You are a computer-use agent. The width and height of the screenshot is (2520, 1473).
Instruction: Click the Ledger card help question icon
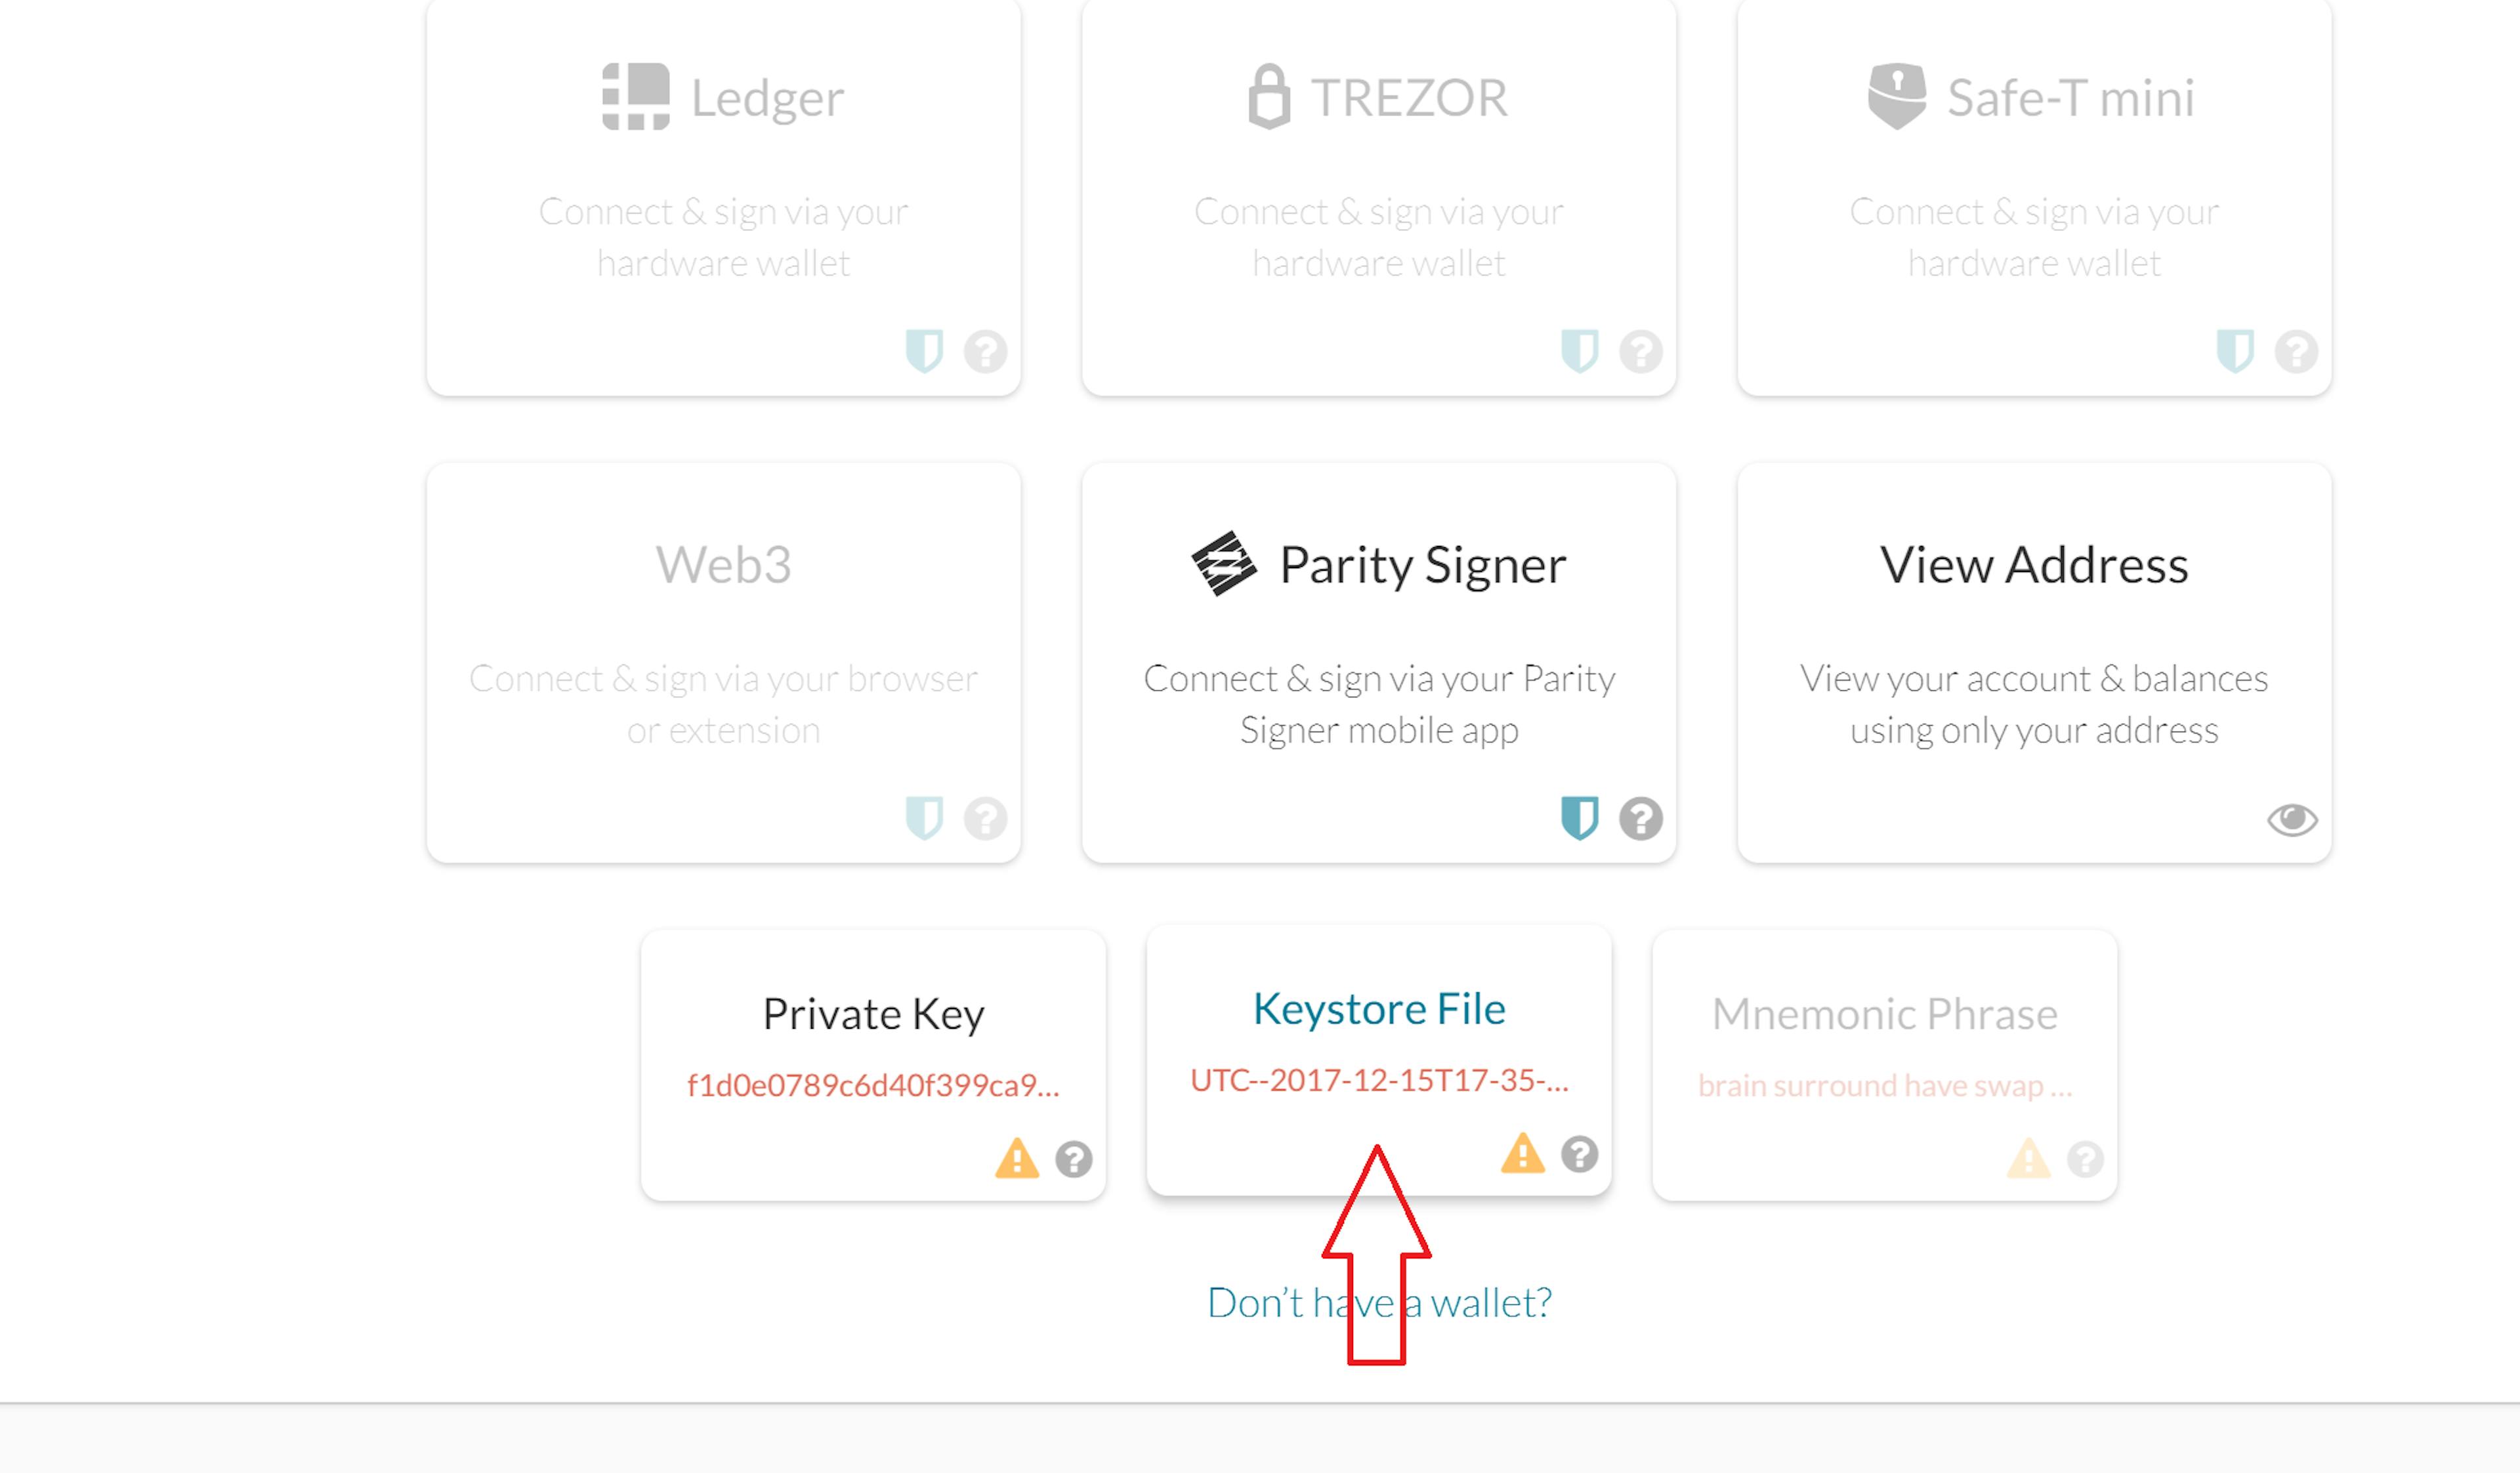coord(985,351)
